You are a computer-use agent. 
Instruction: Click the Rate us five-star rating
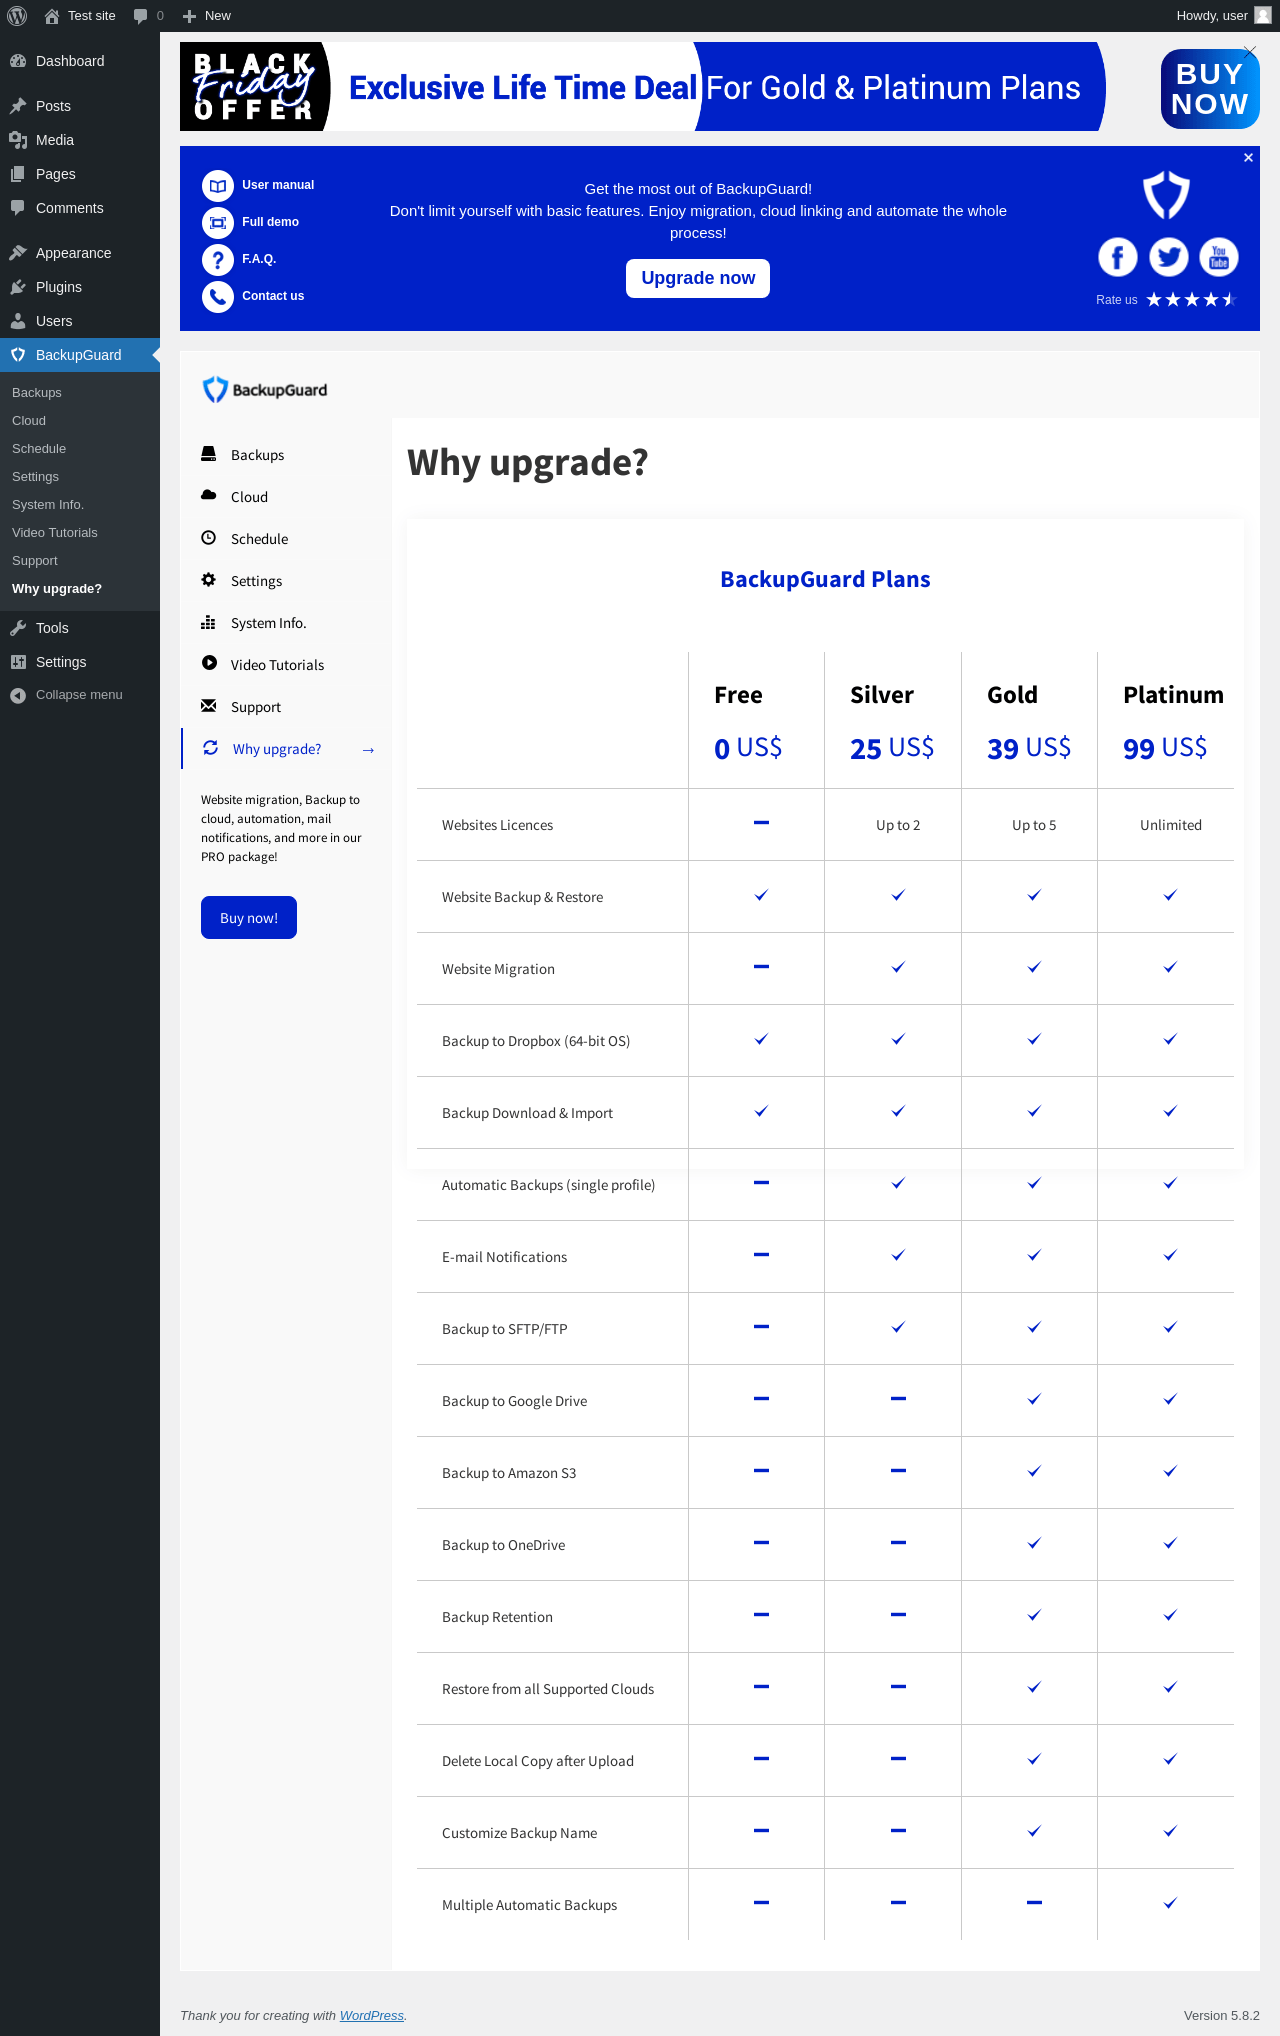click(1191, 300)
